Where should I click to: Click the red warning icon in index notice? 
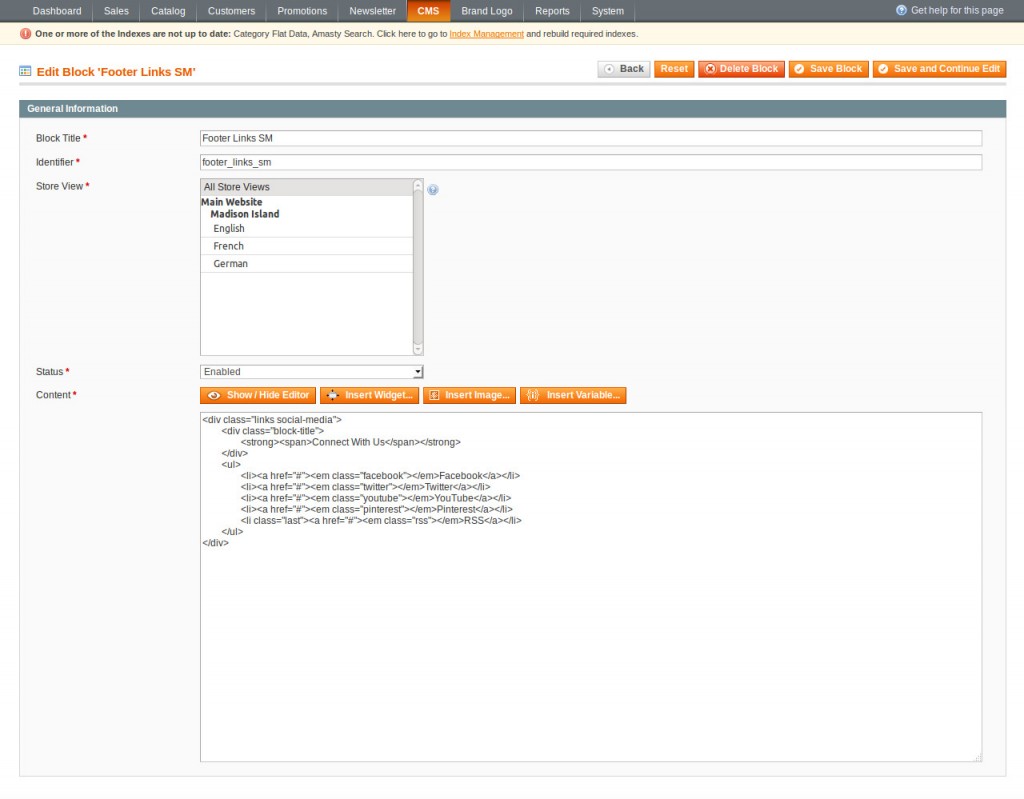tap(25, 34)
